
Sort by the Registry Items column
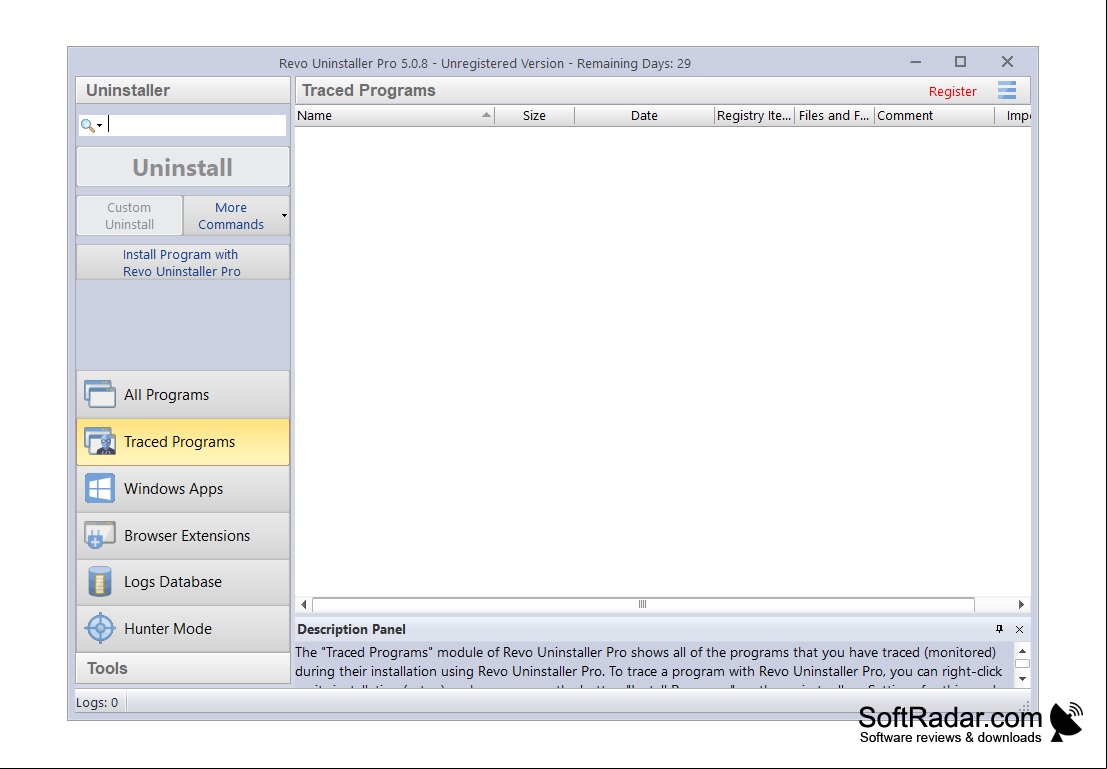754,116
